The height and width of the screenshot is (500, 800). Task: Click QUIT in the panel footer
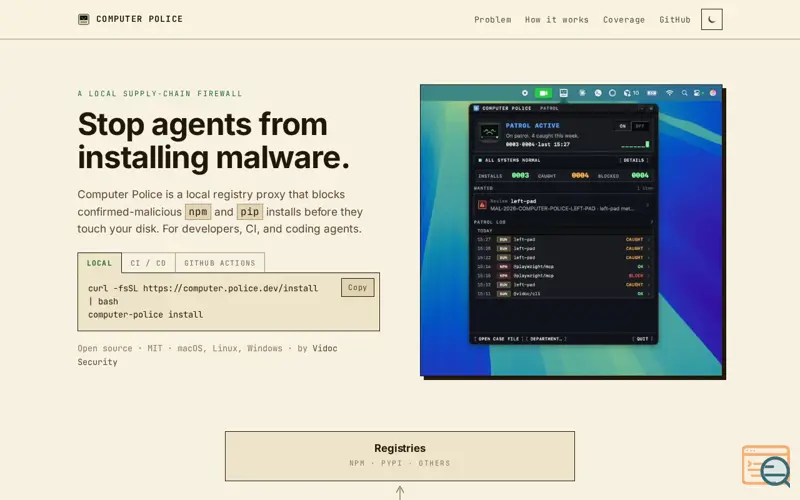[642, 339]
